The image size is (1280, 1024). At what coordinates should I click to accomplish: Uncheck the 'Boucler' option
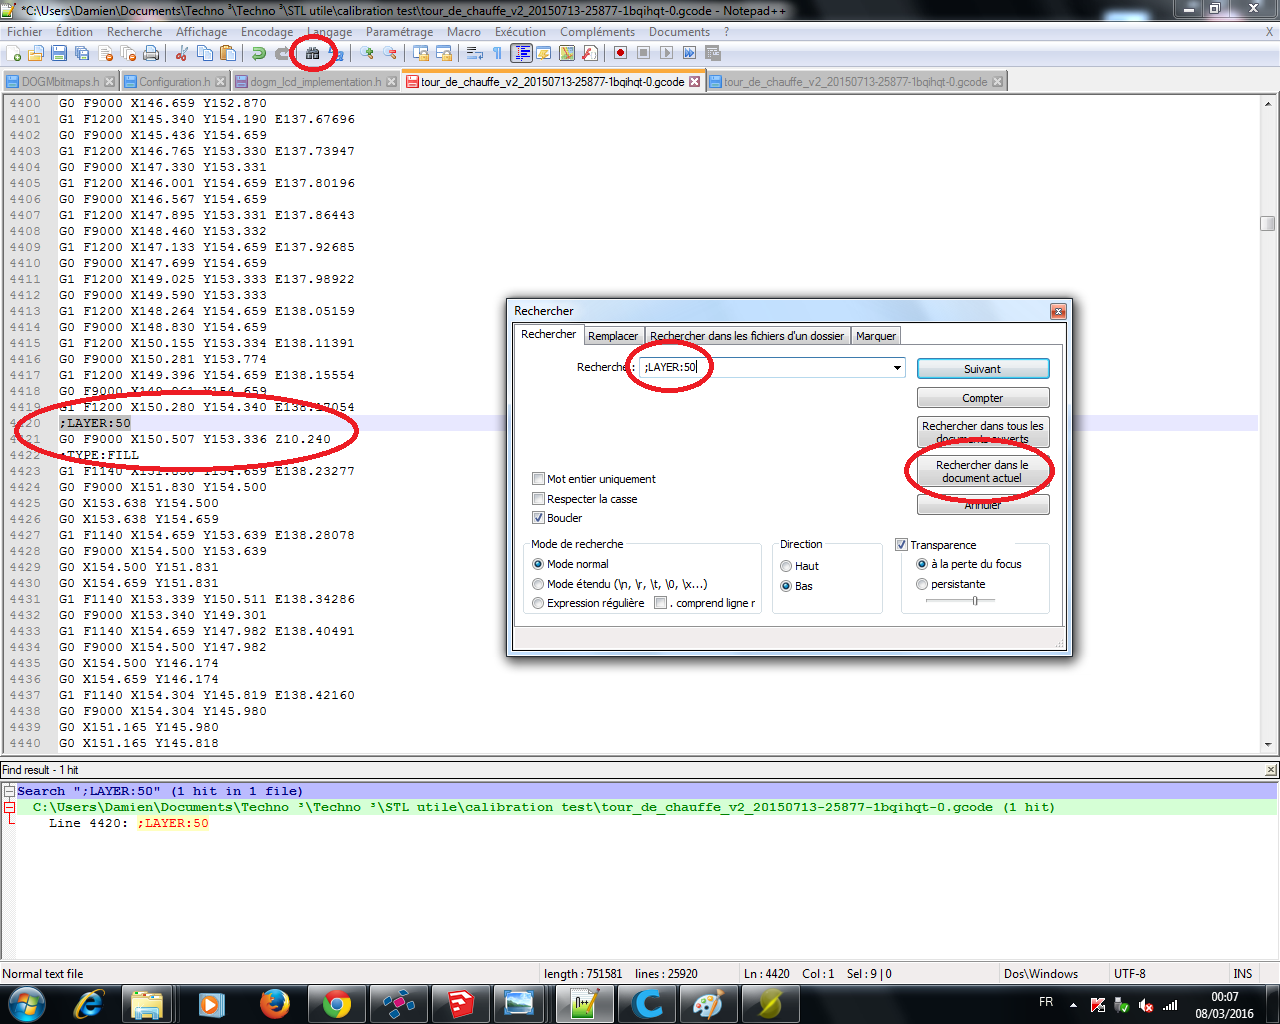(x=539, y=518)
